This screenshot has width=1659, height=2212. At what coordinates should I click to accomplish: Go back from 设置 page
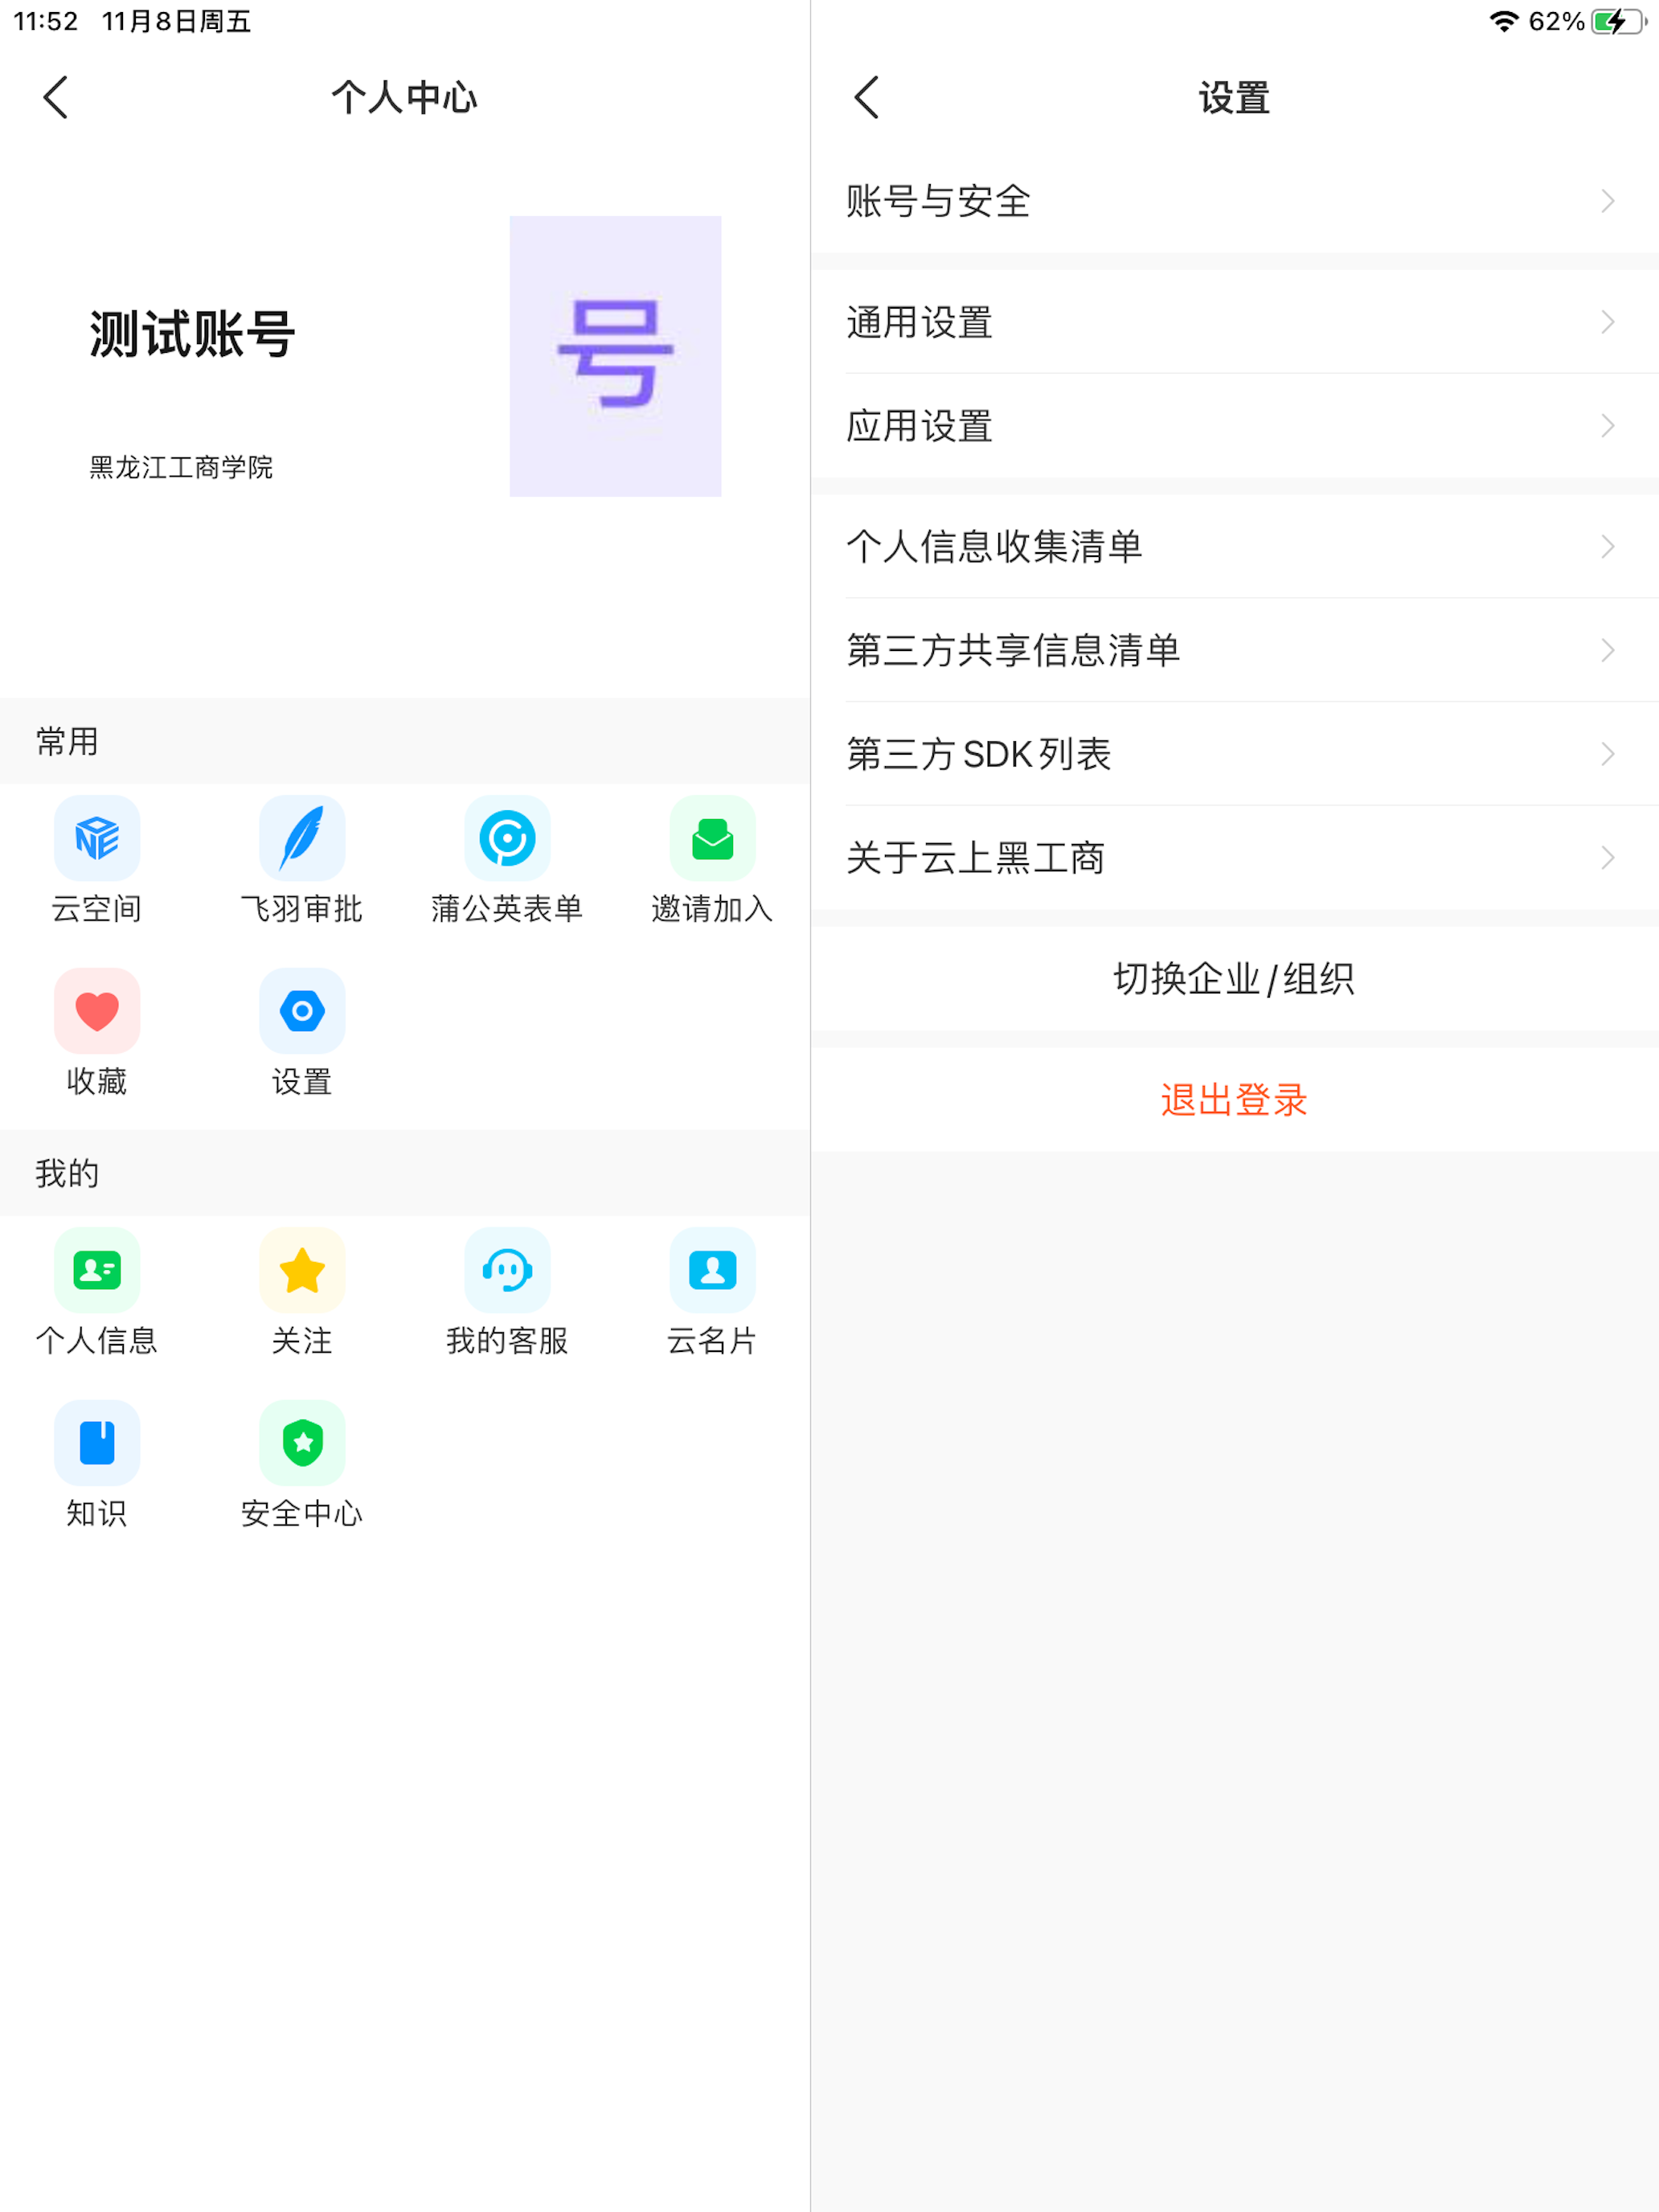click(867, 97)
